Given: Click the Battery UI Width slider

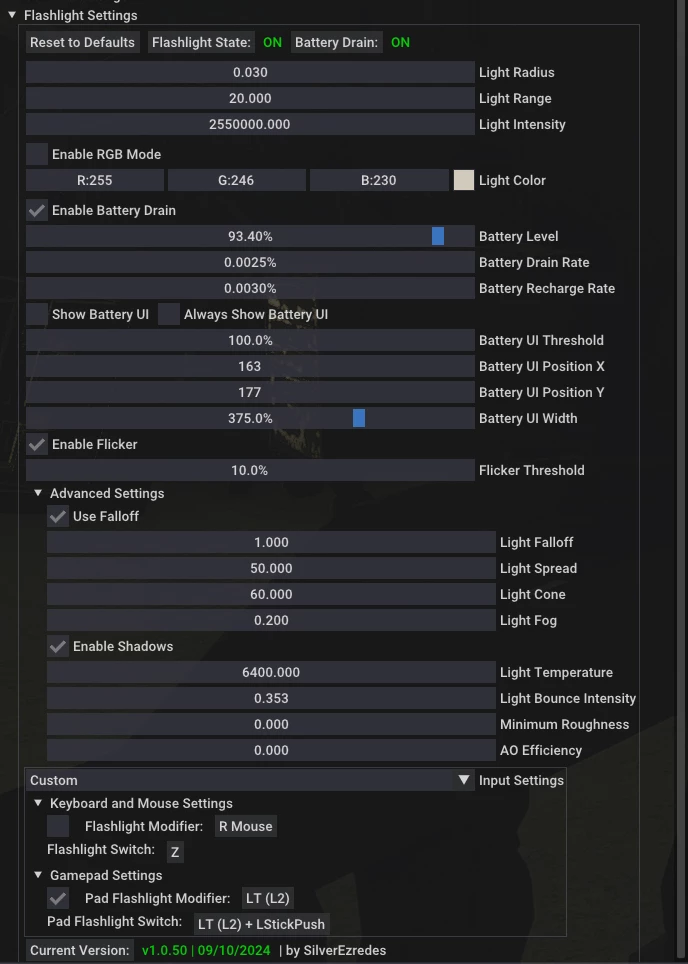Looking at the screenshot, I should [250, 418].
